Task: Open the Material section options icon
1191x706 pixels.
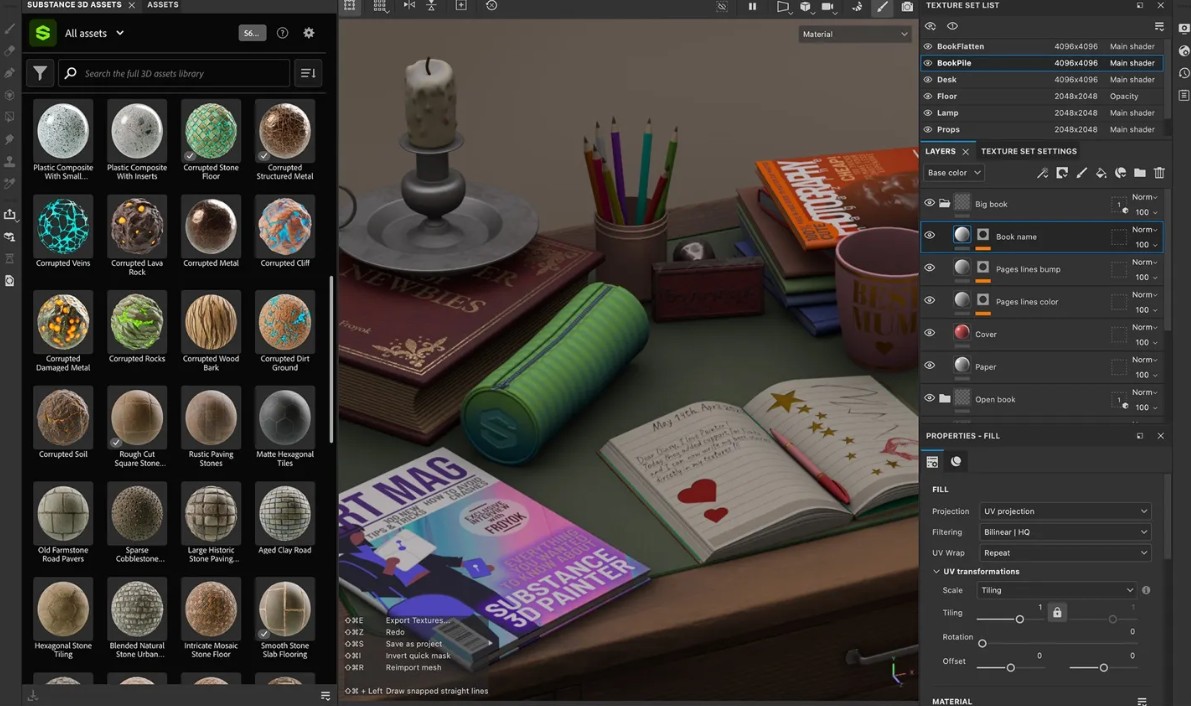Action: tap(1141, 701)
